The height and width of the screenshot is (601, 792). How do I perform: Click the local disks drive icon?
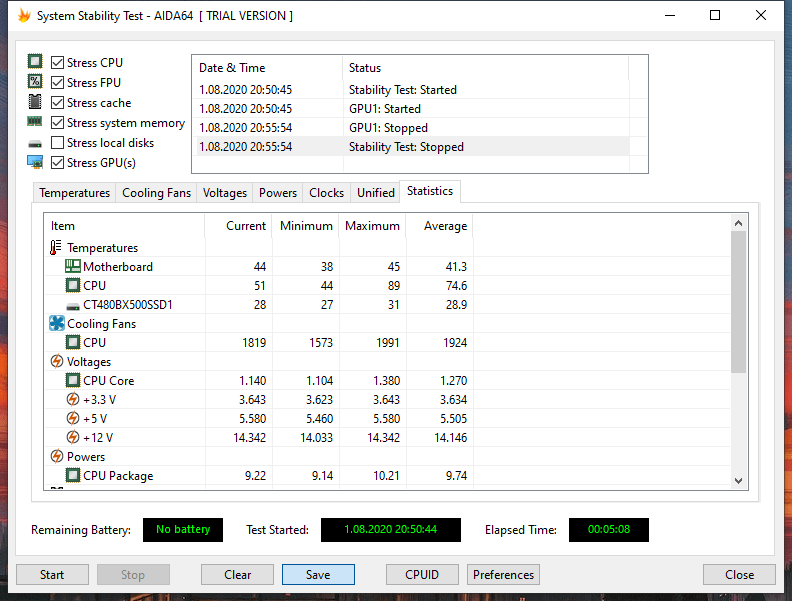click(x=35, y=144)
